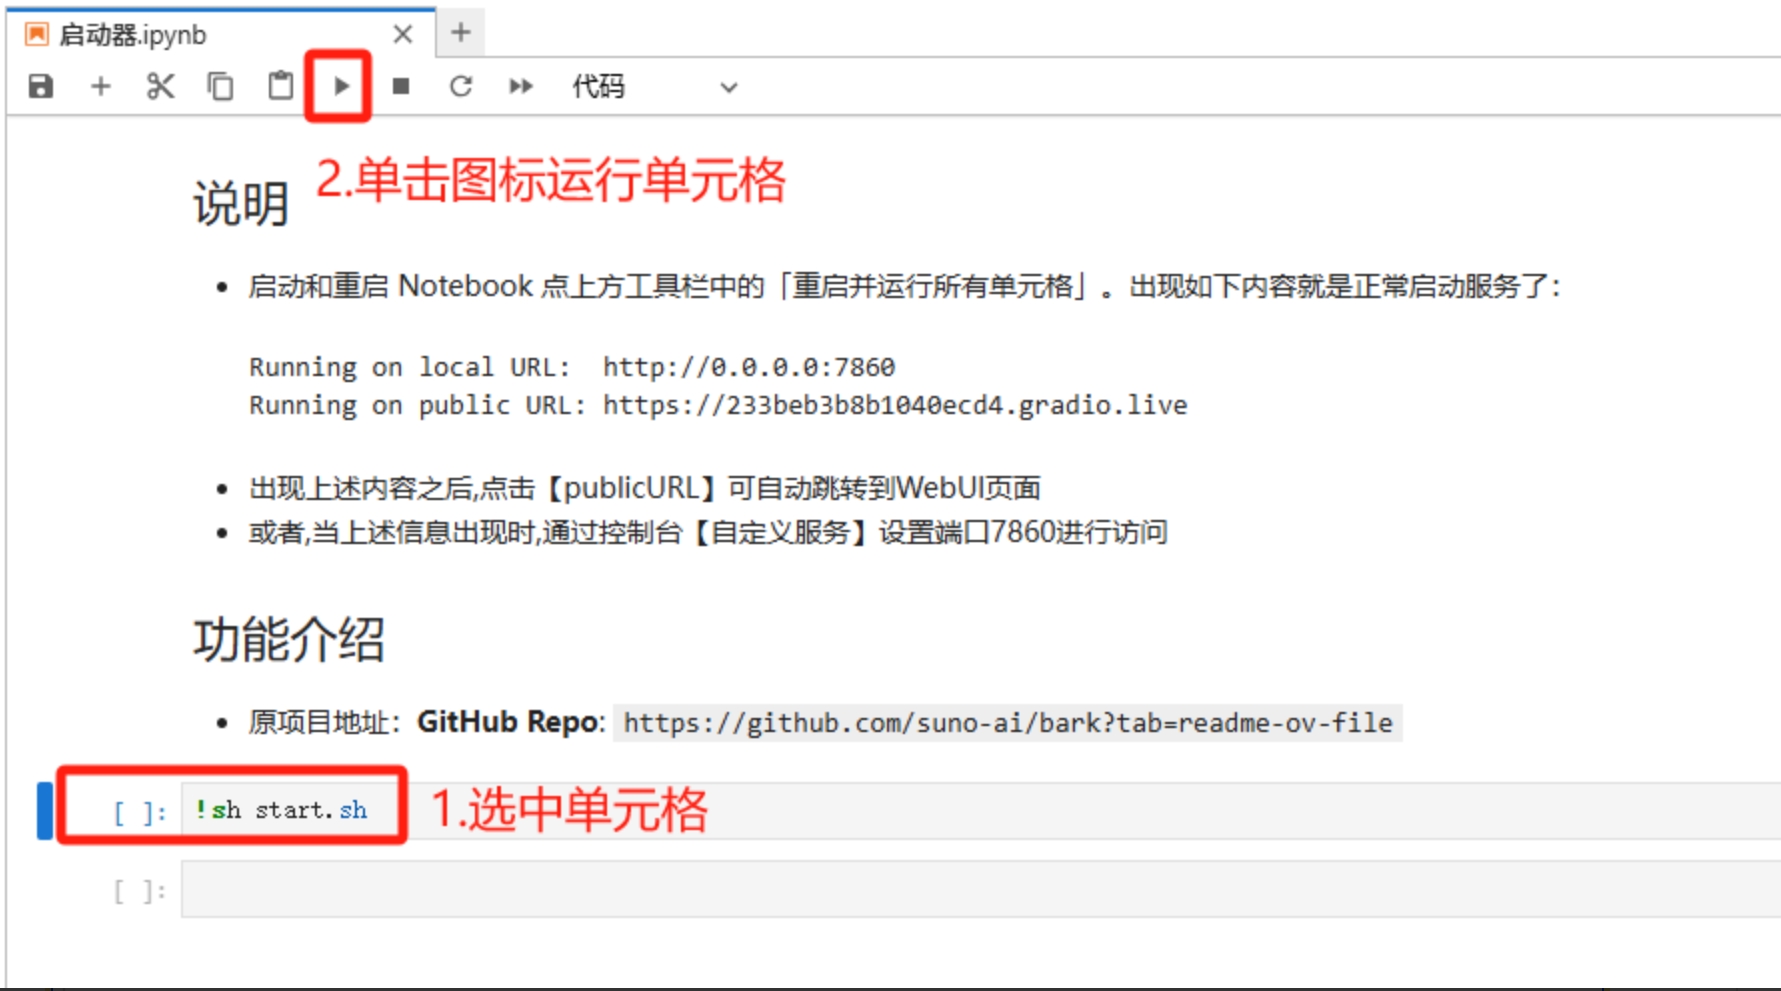Run the selected cell with the play icon

[340, 87]
